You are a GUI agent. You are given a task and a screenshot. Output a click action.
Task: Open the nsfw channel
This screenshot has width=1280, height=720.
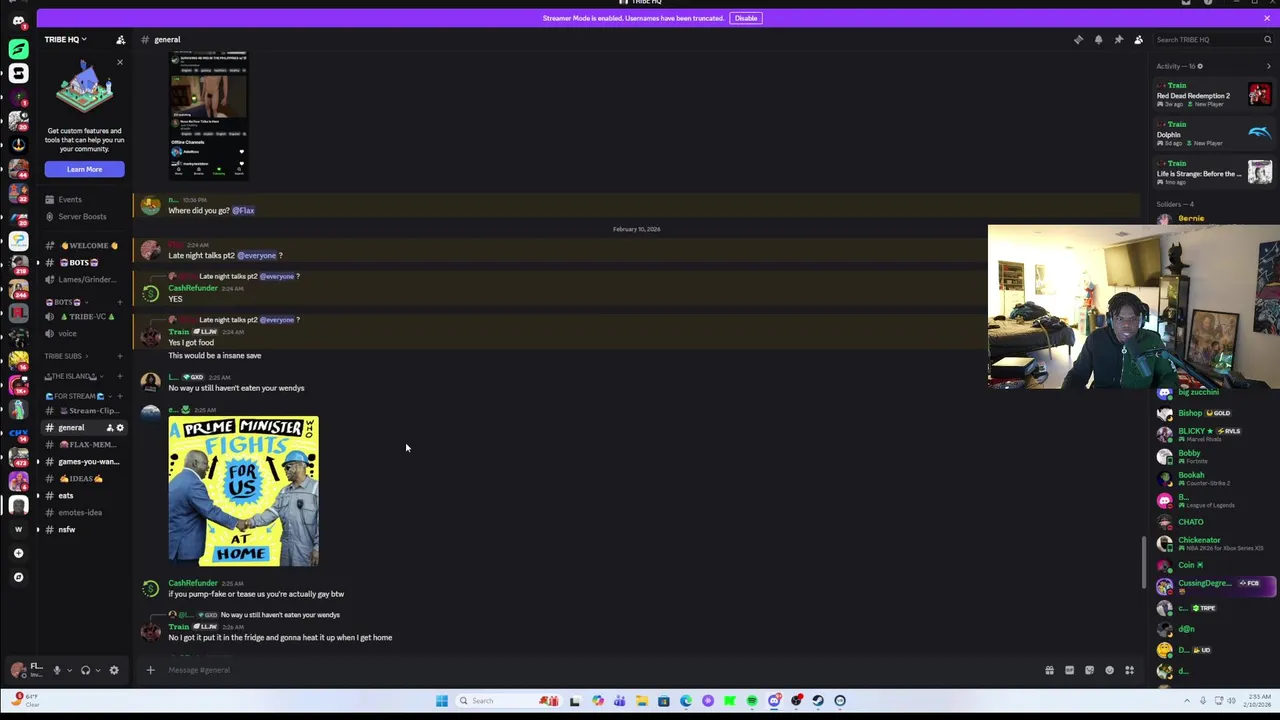84,529
